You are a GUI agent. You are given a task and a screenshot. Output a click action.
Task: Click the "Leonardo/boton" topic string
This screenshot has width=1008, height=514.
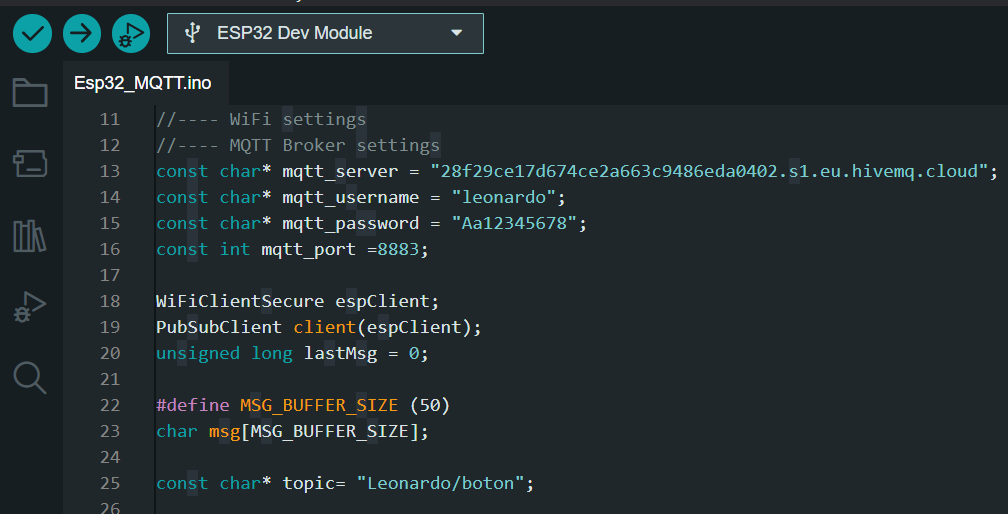(x=440, y=483)
